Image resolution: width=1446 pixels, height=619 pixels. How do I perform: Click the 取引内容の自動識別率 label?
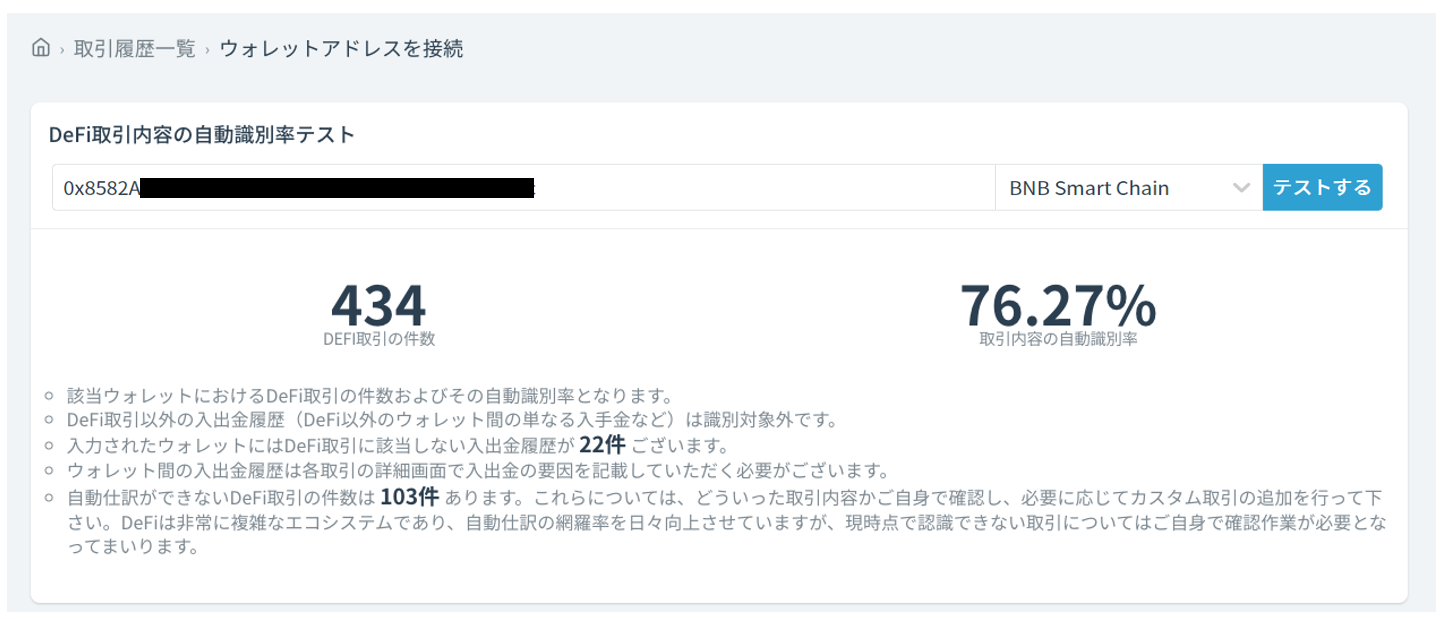click(x=1058, y=339)
